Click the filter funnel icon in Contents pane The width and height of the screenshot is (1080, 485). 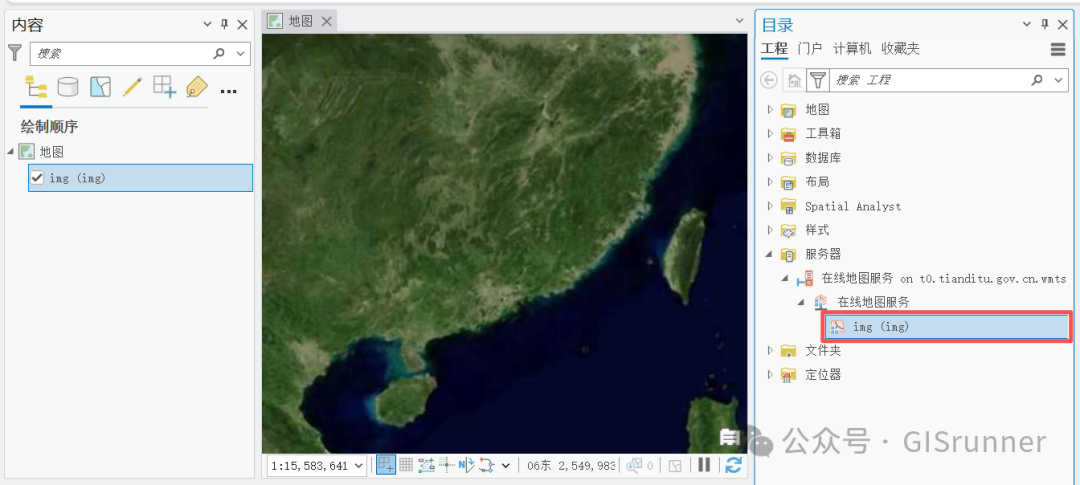[14, 53]
